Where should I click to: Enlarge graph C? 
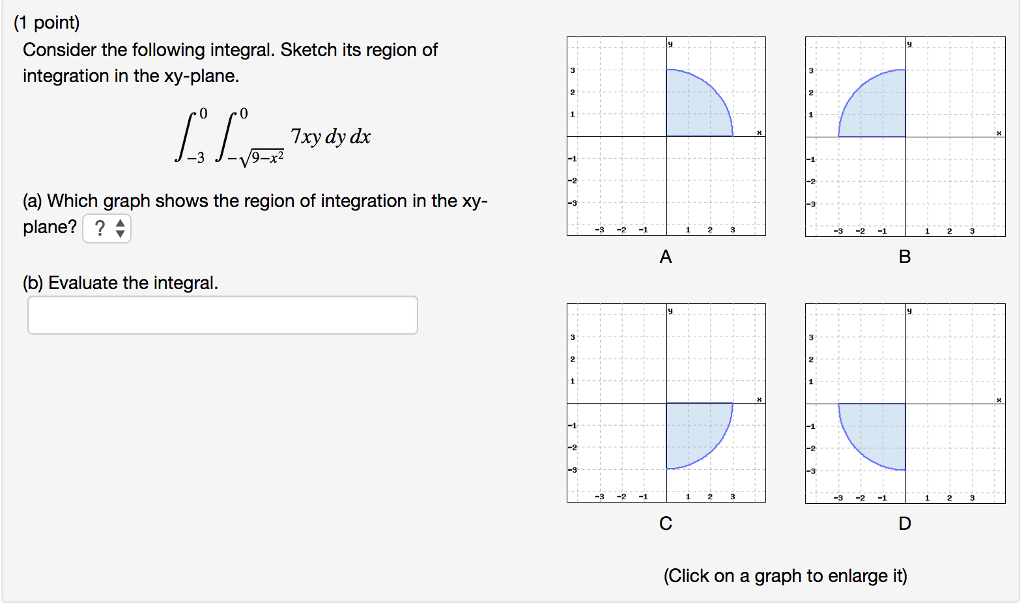coord(665,402)
